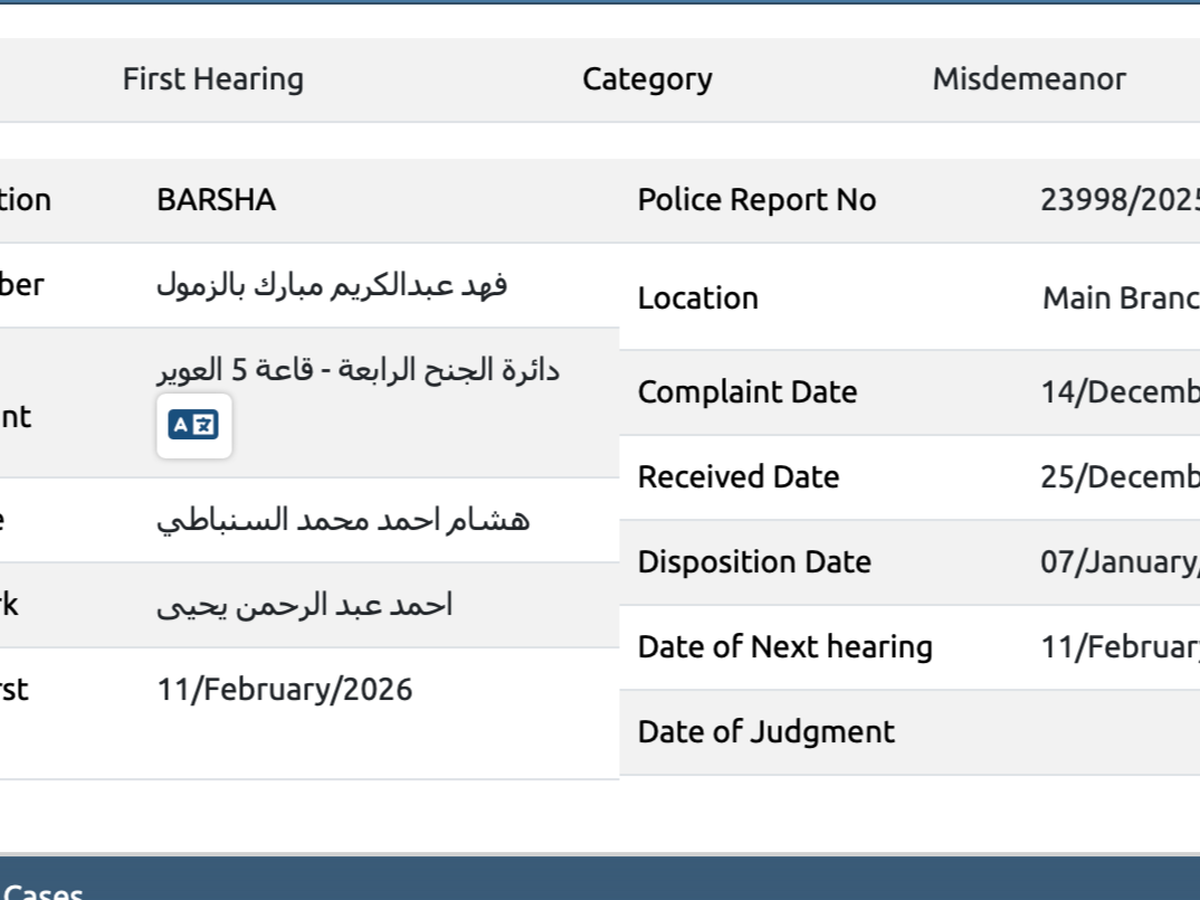The image size is (1200, 900).
Task: Select police report number 23998/2025
Action: coord(1119,200)
